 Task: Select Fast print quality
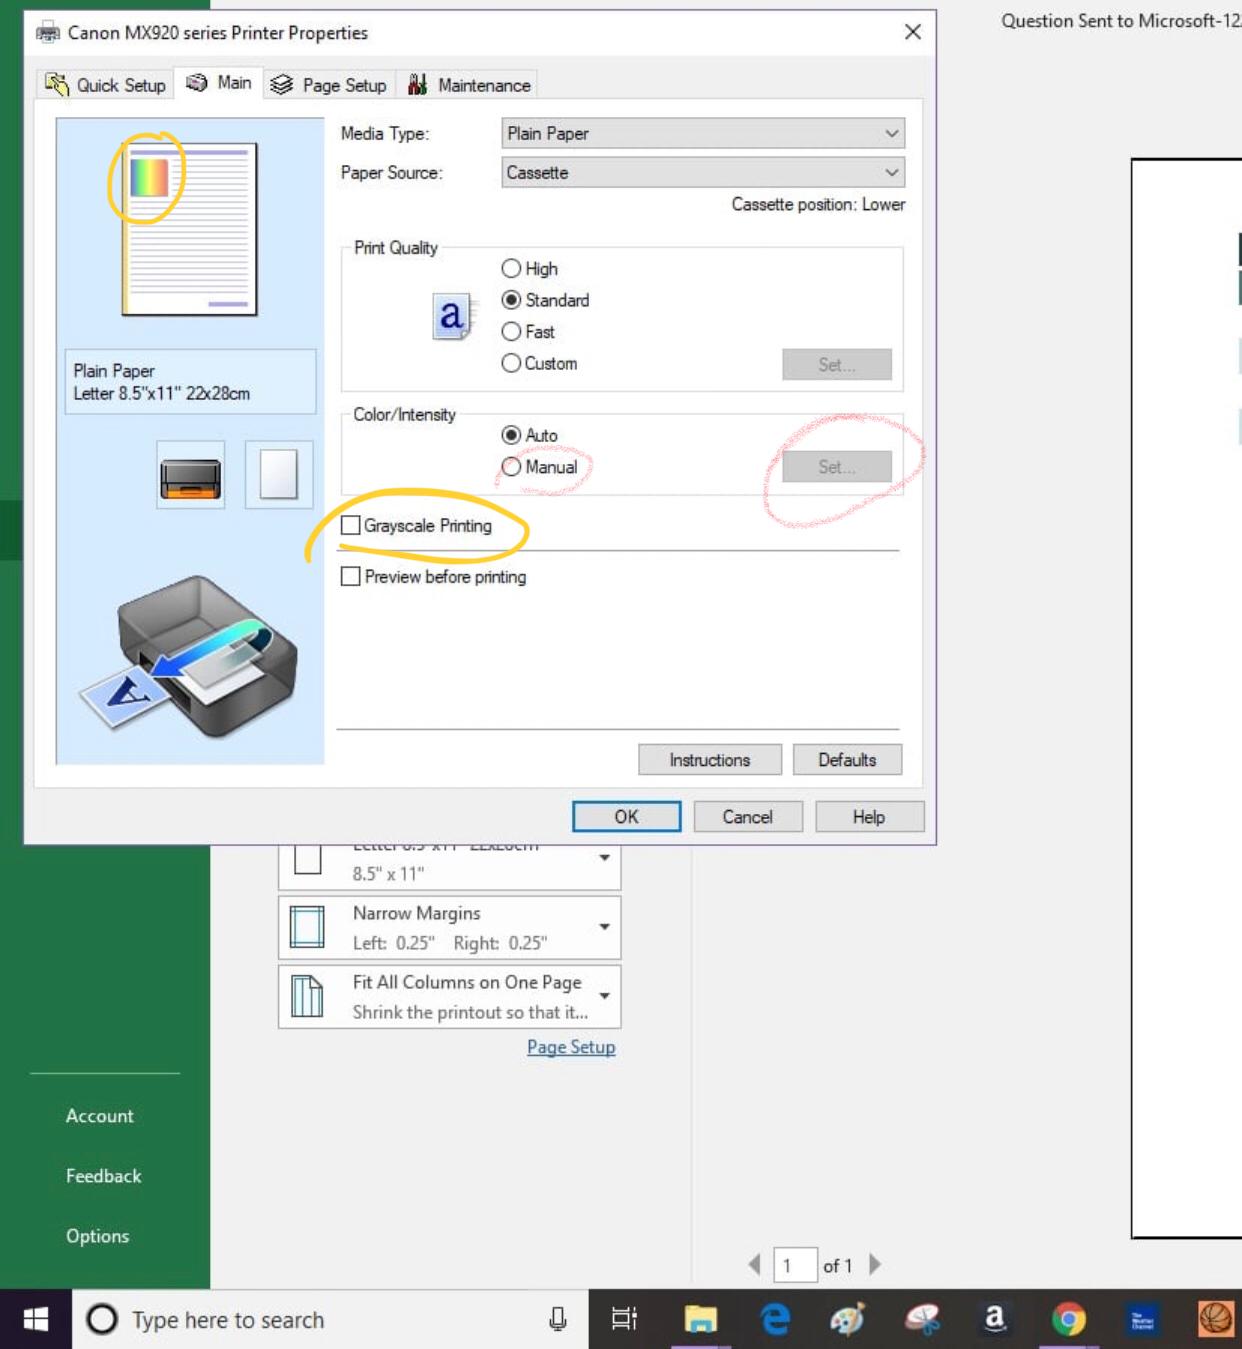pos(528,332)
